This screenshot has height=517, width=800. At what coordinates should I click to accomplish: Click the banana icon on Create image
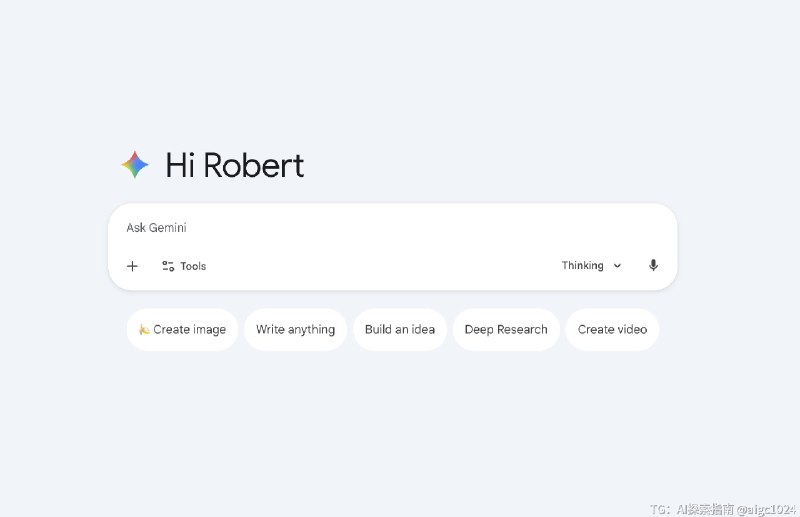point(144,329)
